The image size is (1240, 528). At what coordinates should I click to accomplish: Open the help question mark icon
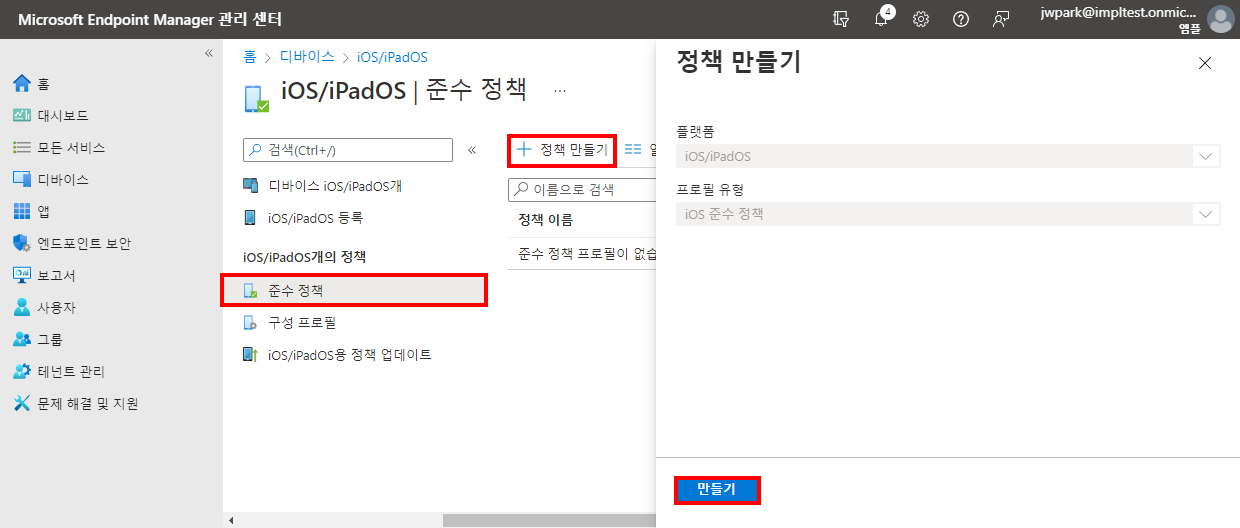pos(961,19)
